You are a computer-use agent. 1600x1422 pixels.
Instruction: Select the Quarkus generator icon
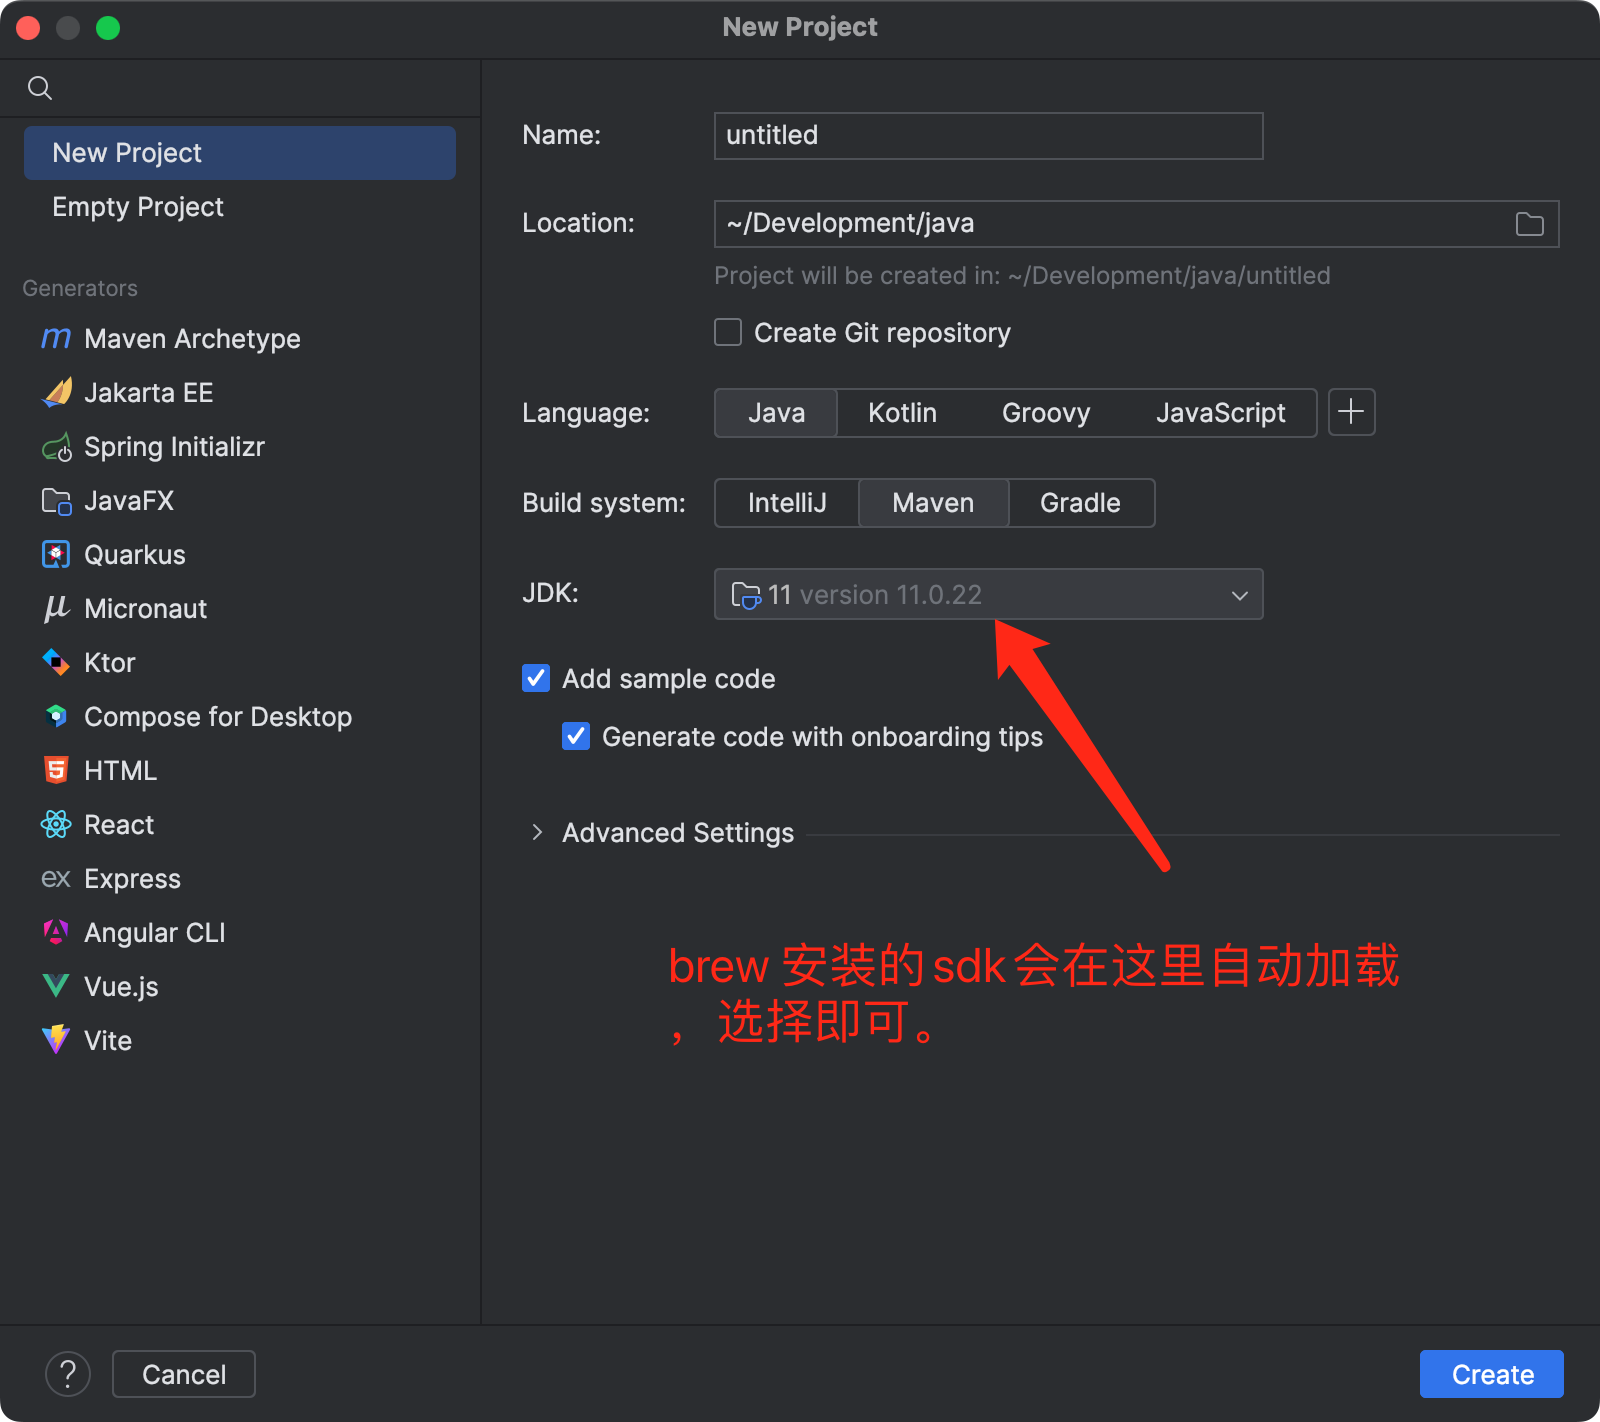56,555
